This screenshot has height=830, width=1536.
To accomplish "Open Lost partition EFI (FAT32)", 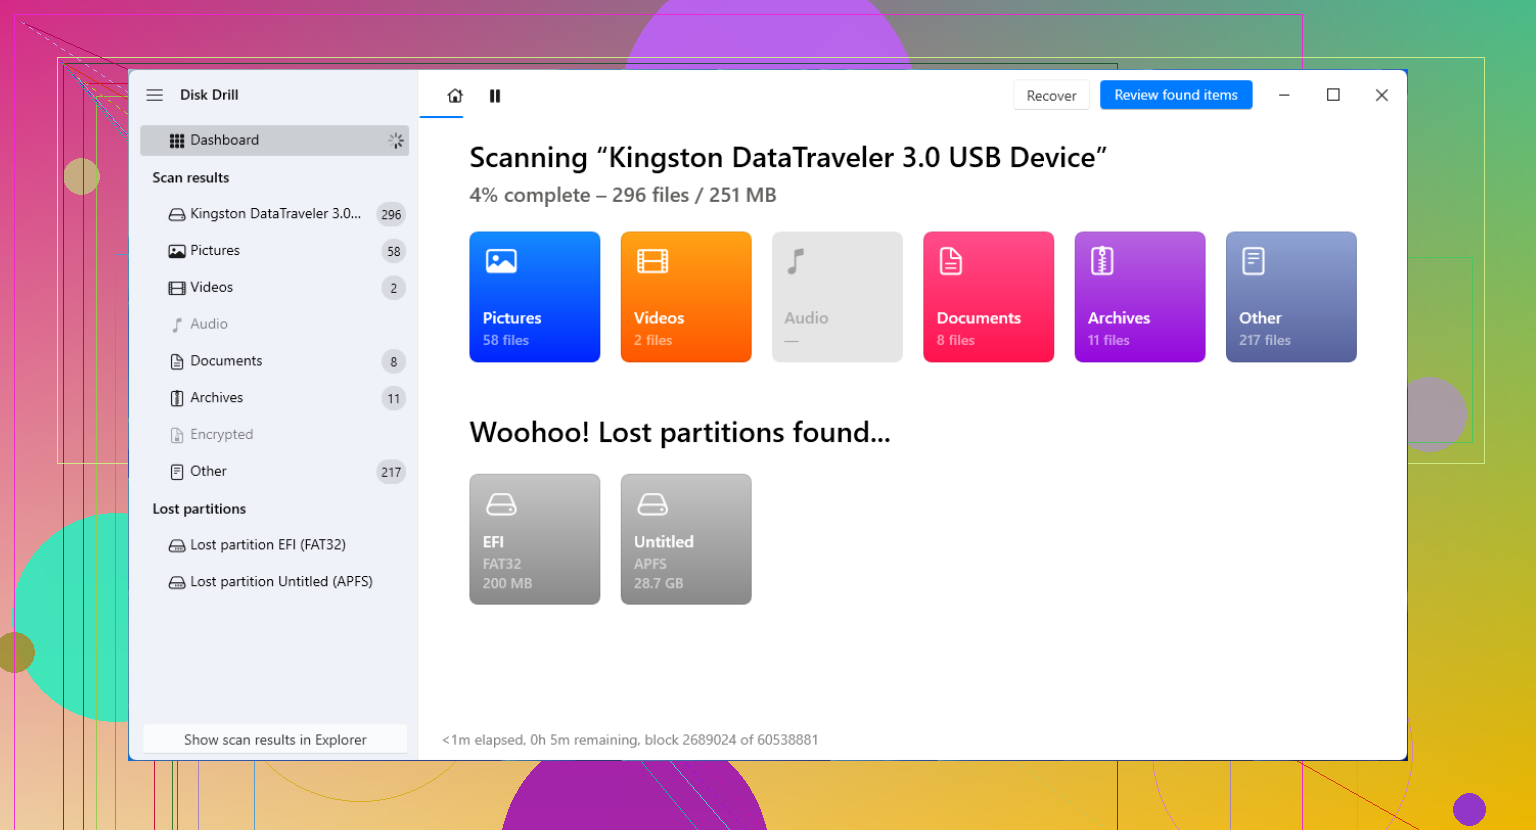I will click(274, 545).
